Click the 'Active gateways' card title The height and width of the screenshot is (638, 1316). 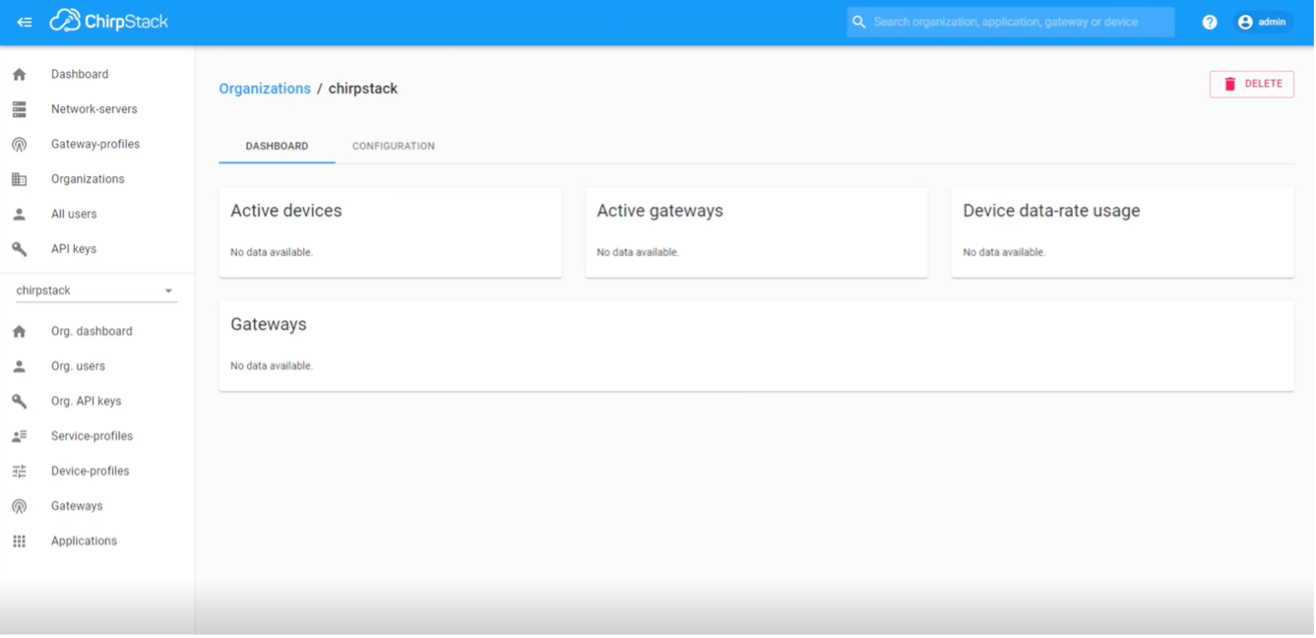[x=660, y=211]
